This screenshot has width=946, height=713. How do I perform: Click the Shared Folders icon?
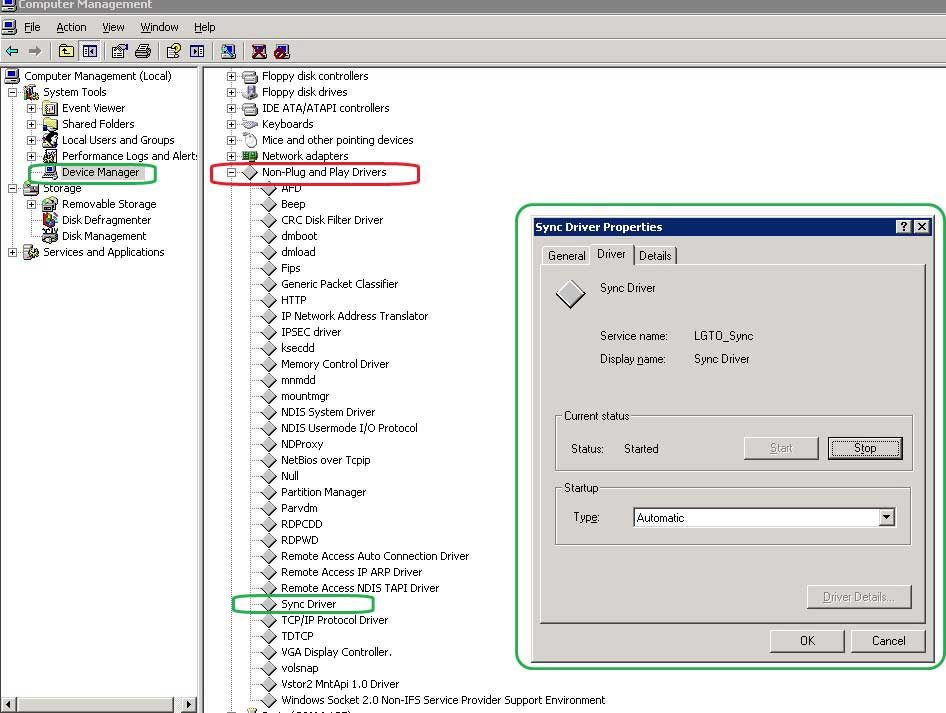[x=50, y=124]
